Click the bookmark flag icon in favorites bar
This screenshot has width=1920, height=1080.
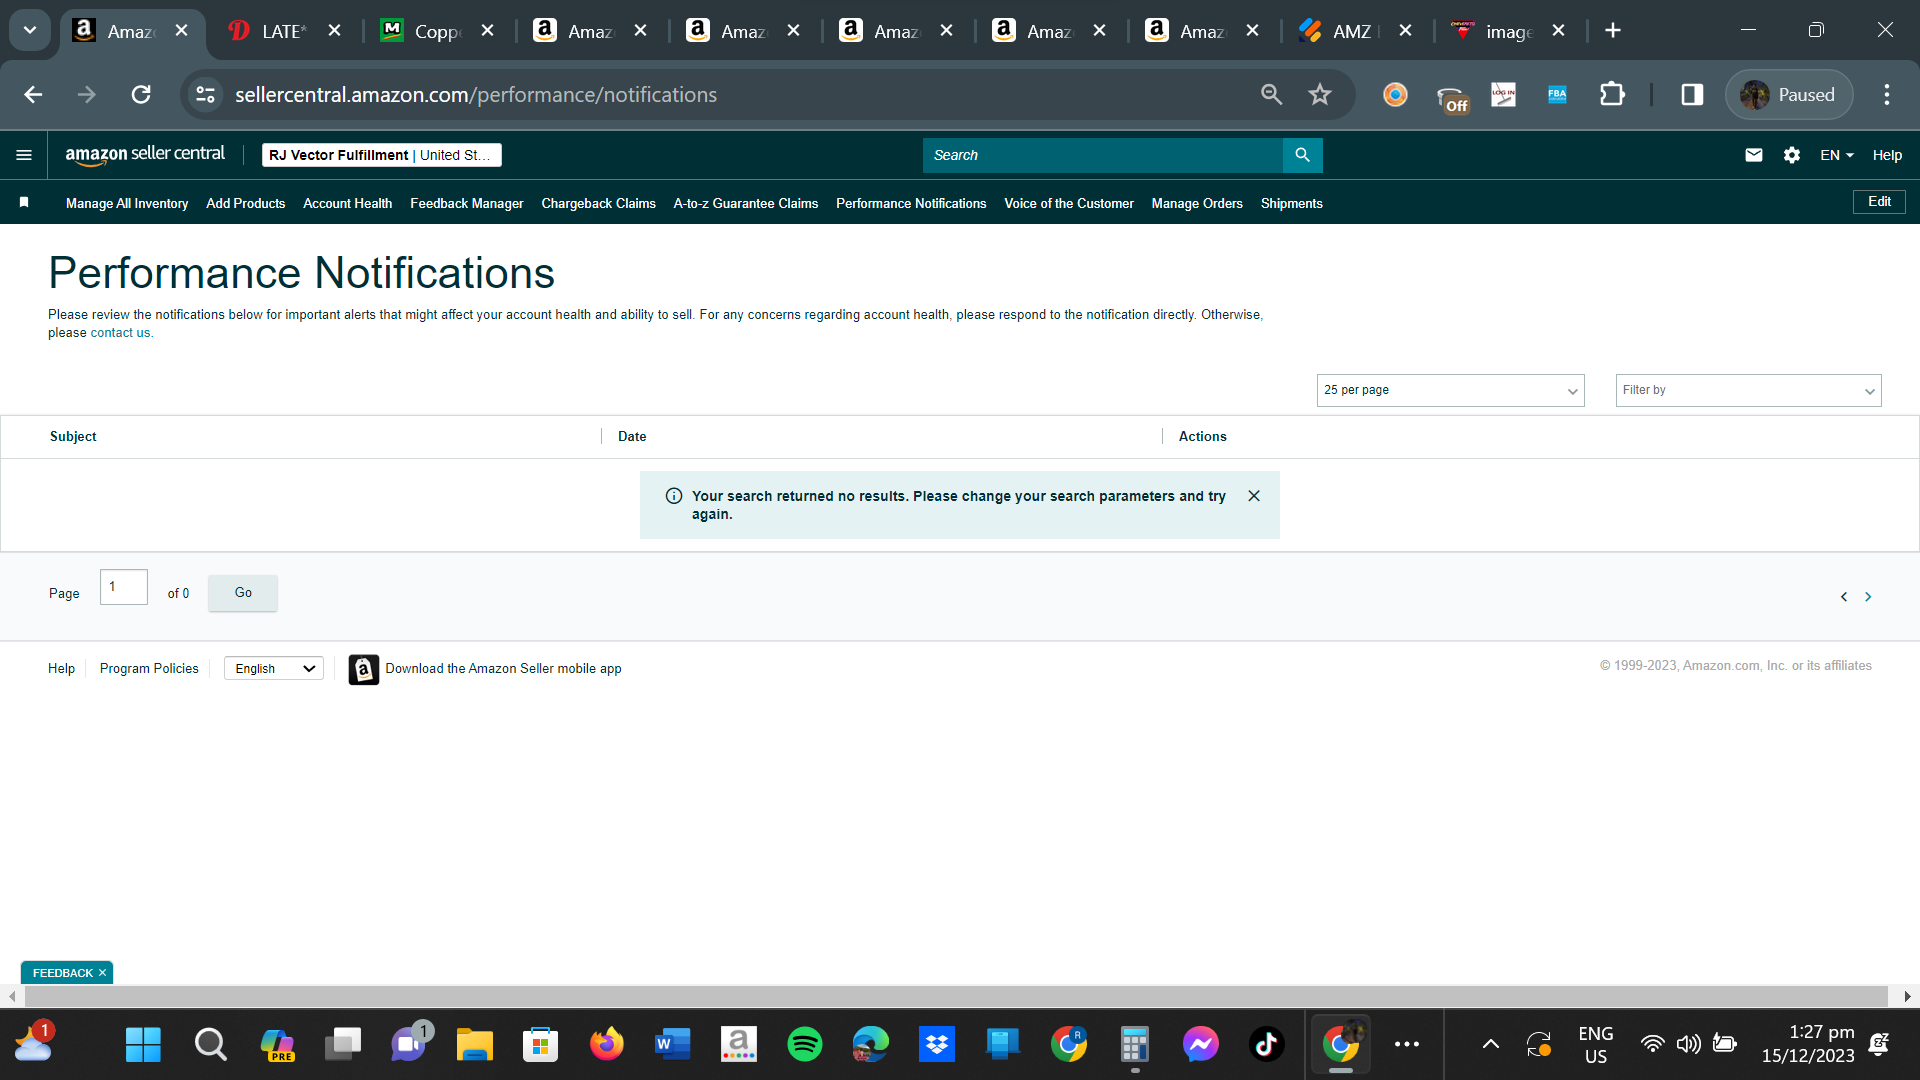24,202
